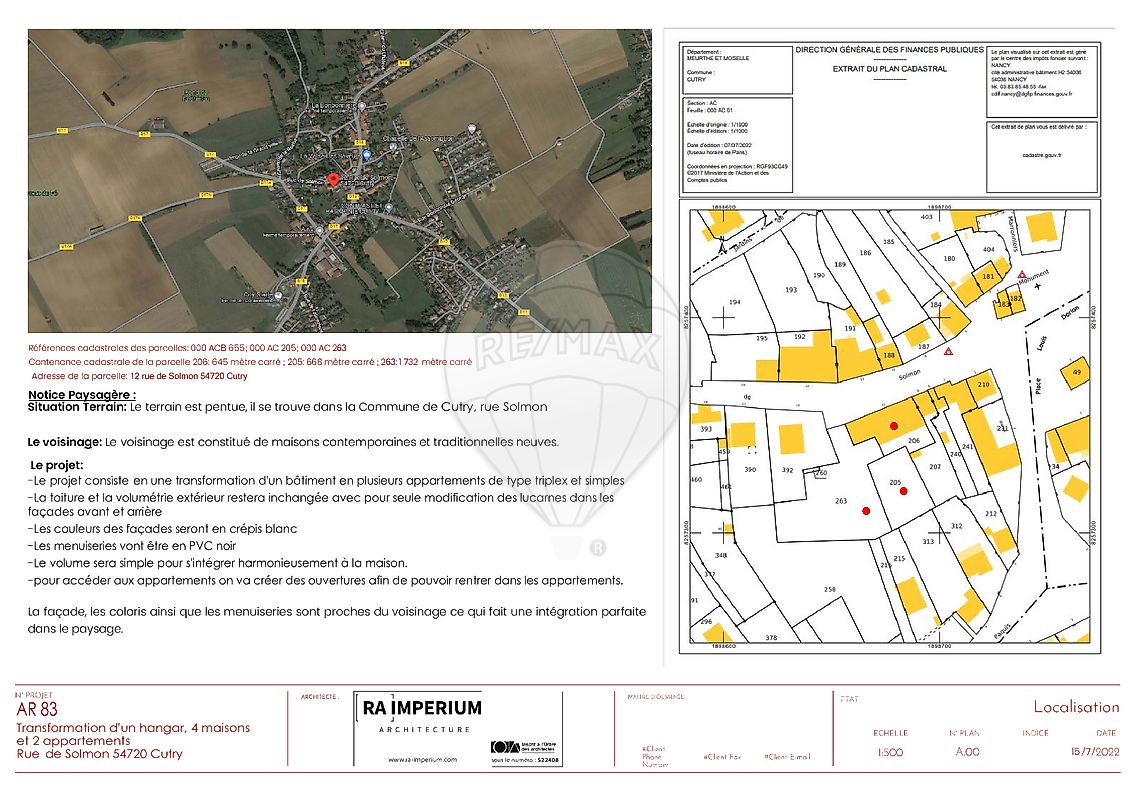This screenshot has width=1132, height=800.
Task: Click the red dot on parcel 205
Action: 903,491
